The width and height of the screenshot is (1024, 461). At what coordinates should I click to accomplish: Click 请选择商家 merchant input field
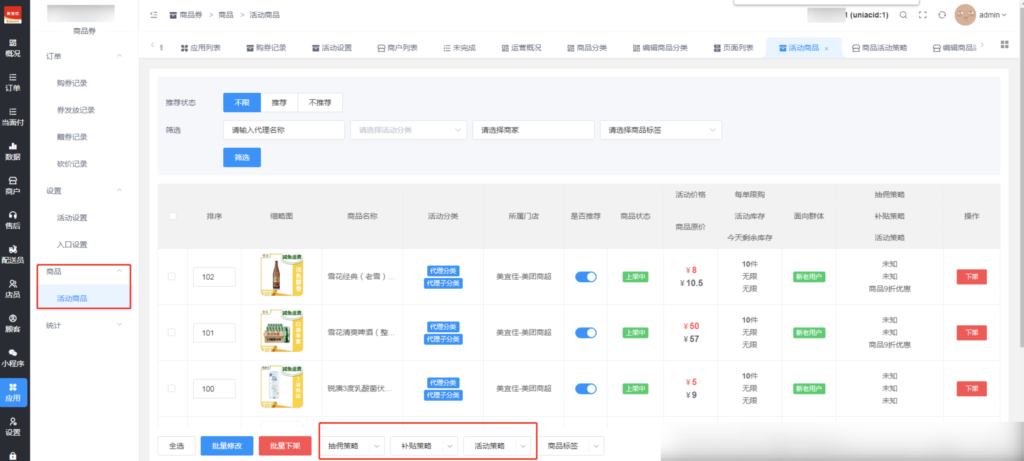pyautogui.click(x=534, y=130)
